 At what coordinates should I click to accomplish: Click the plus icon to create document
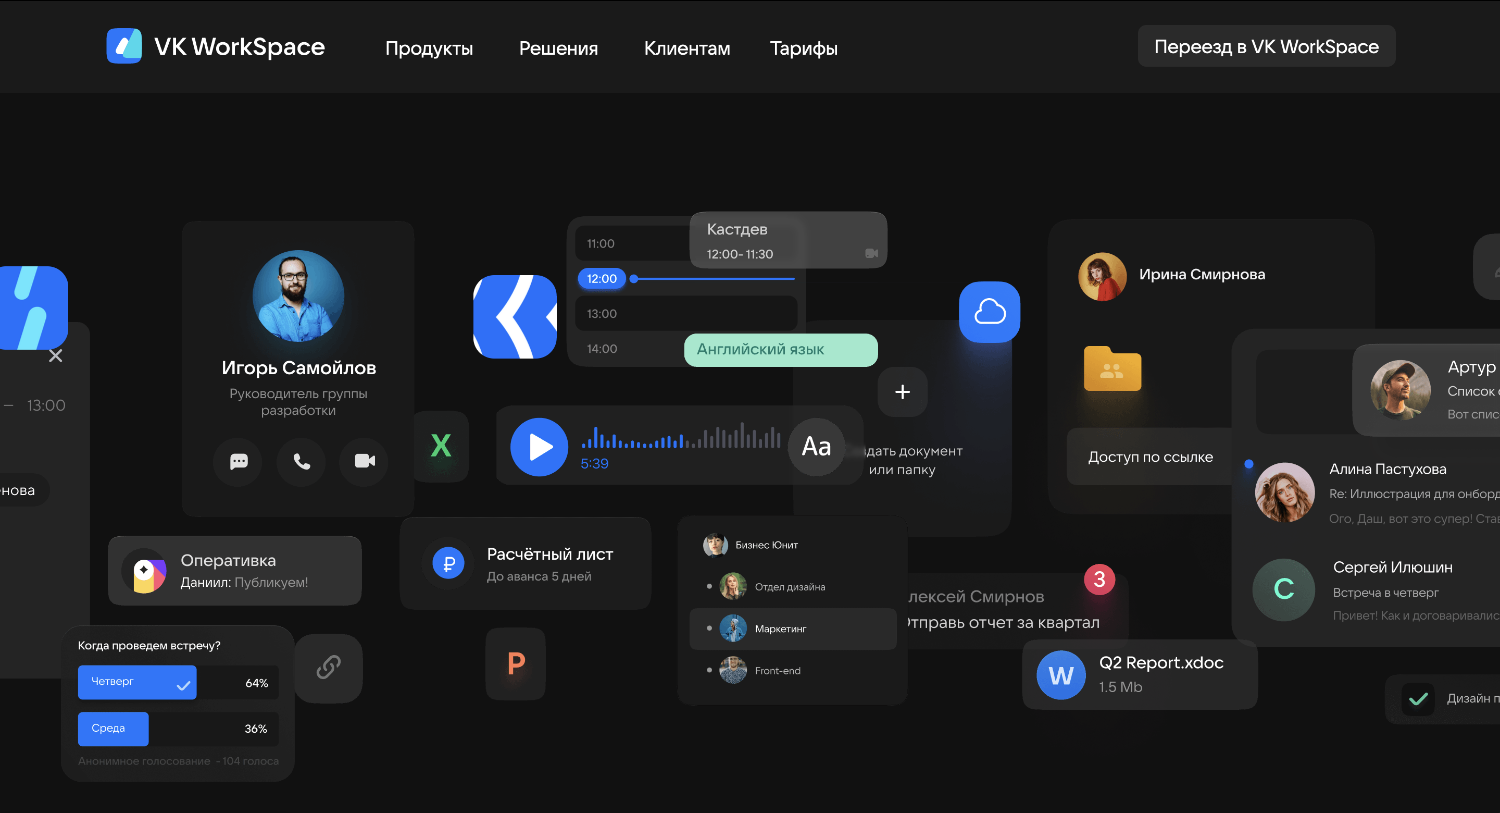(902, 392)
